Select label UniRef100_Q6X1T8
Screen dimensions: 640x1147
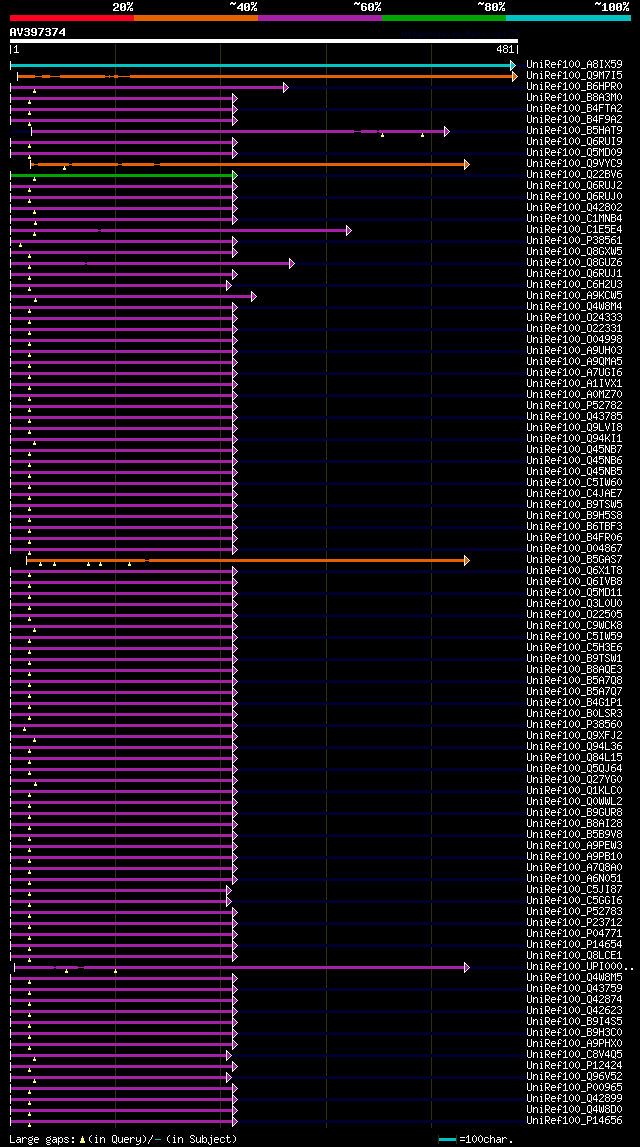[x=574, y=571]
